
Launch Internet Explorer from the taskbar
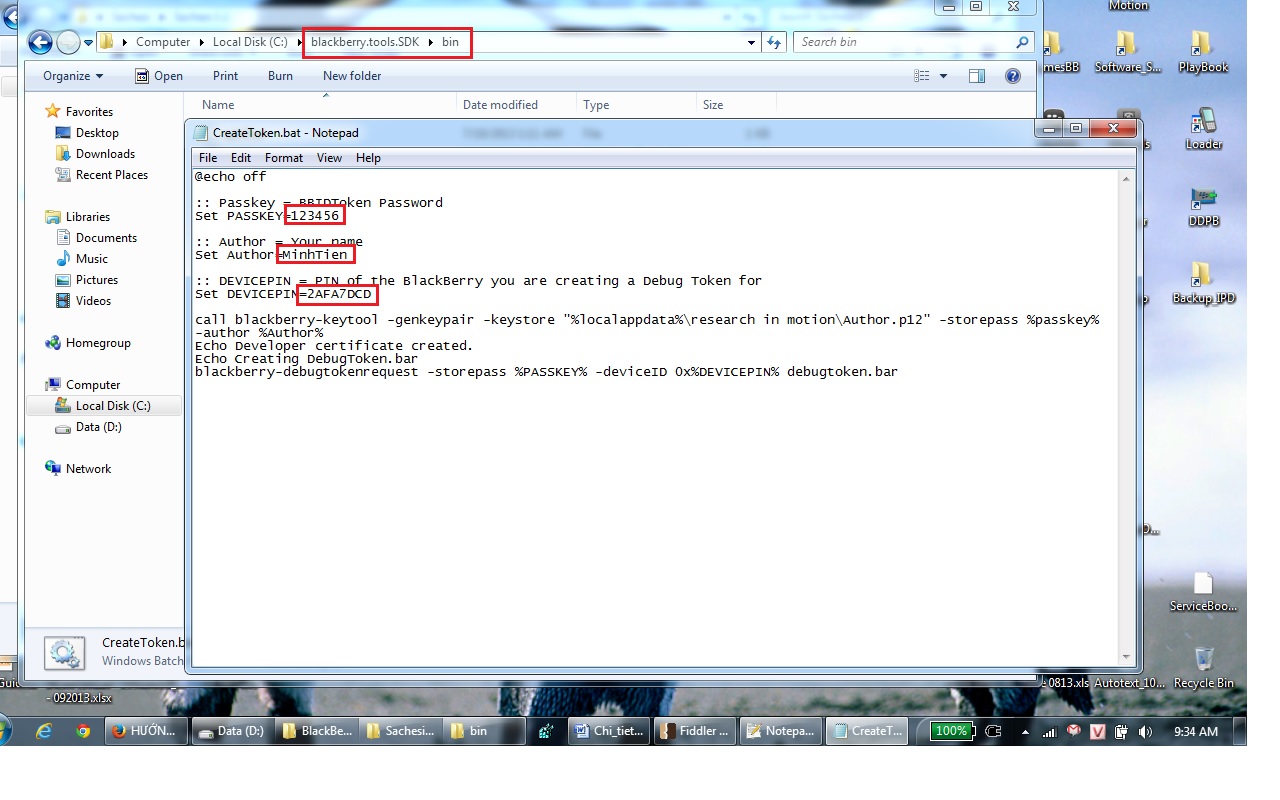(x=44, y=731)
